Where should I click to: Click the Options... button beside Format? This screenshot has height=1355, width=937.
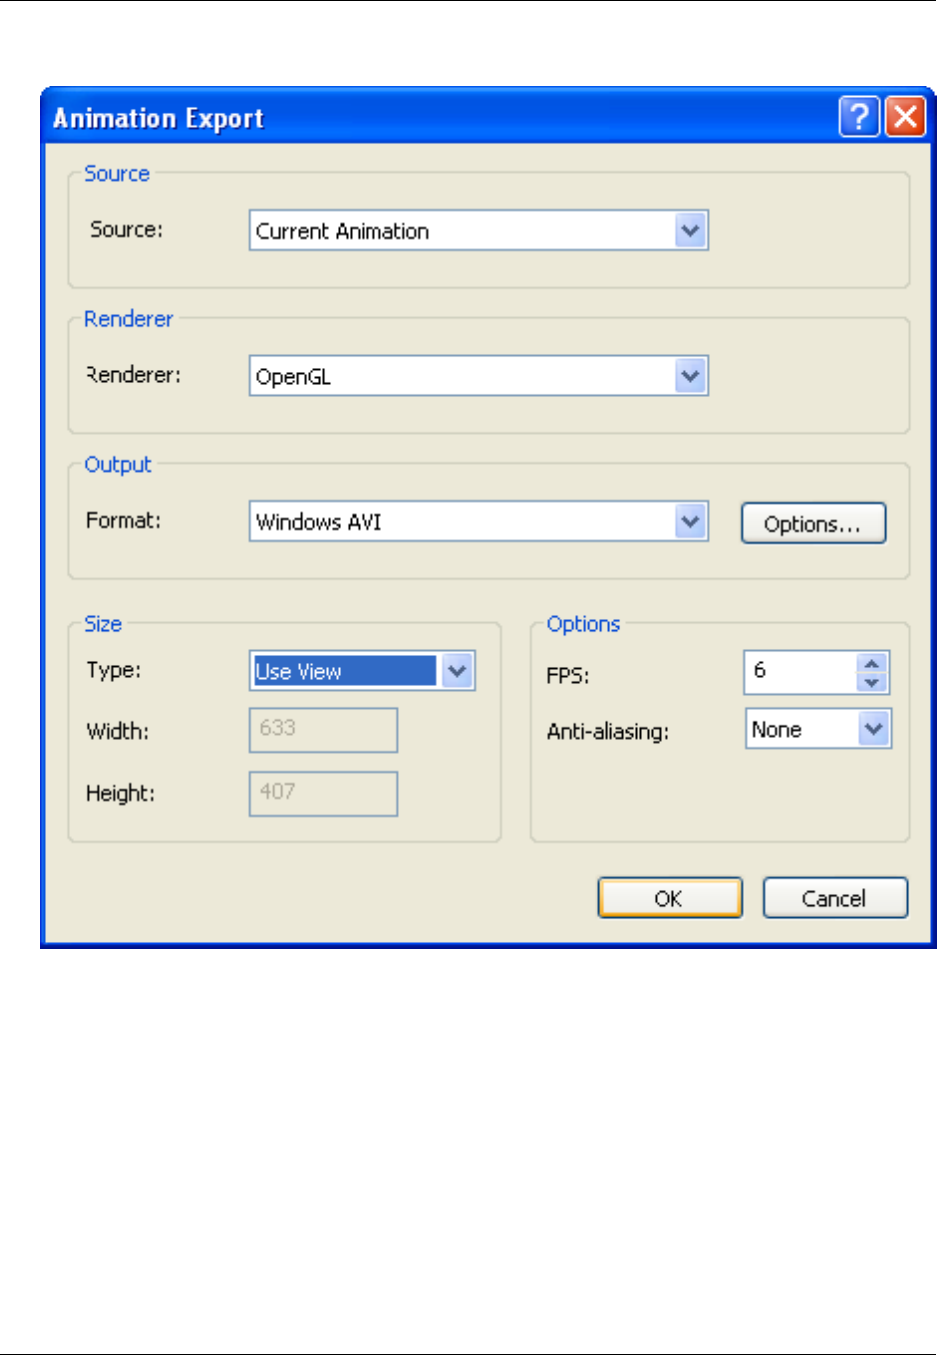click(813, 523)
